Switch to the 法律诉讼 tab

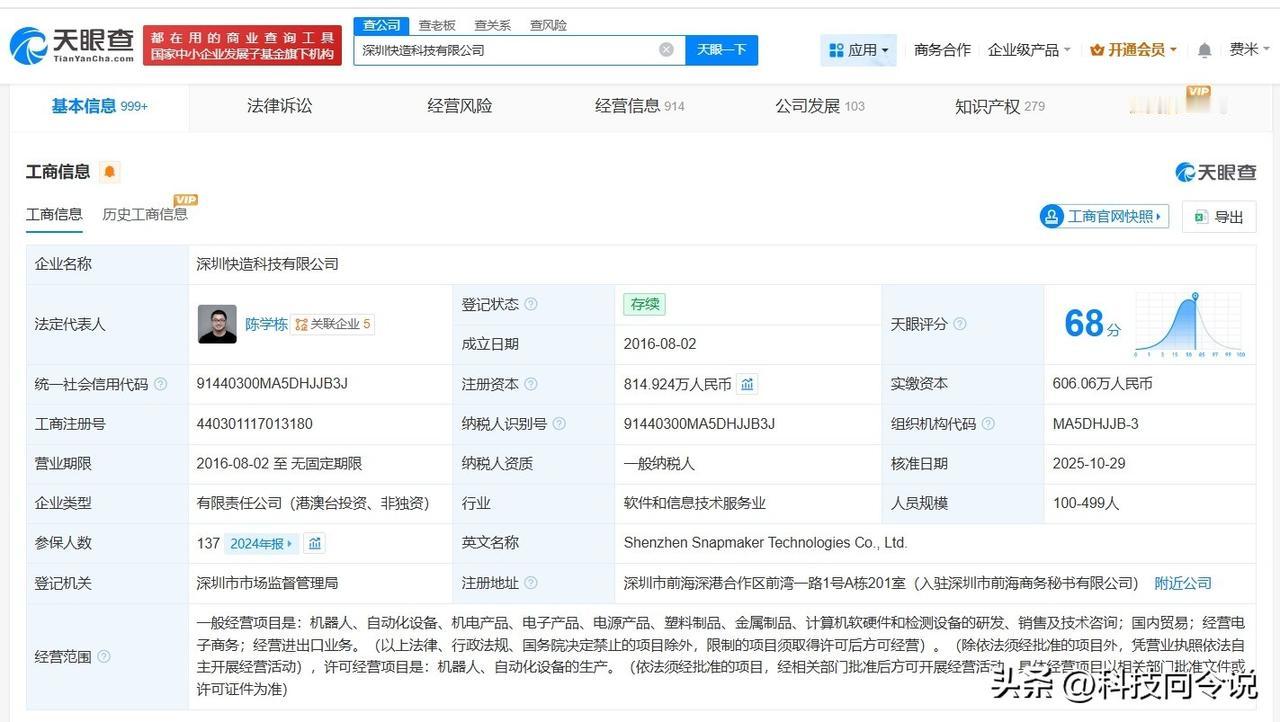coord(279,106)
